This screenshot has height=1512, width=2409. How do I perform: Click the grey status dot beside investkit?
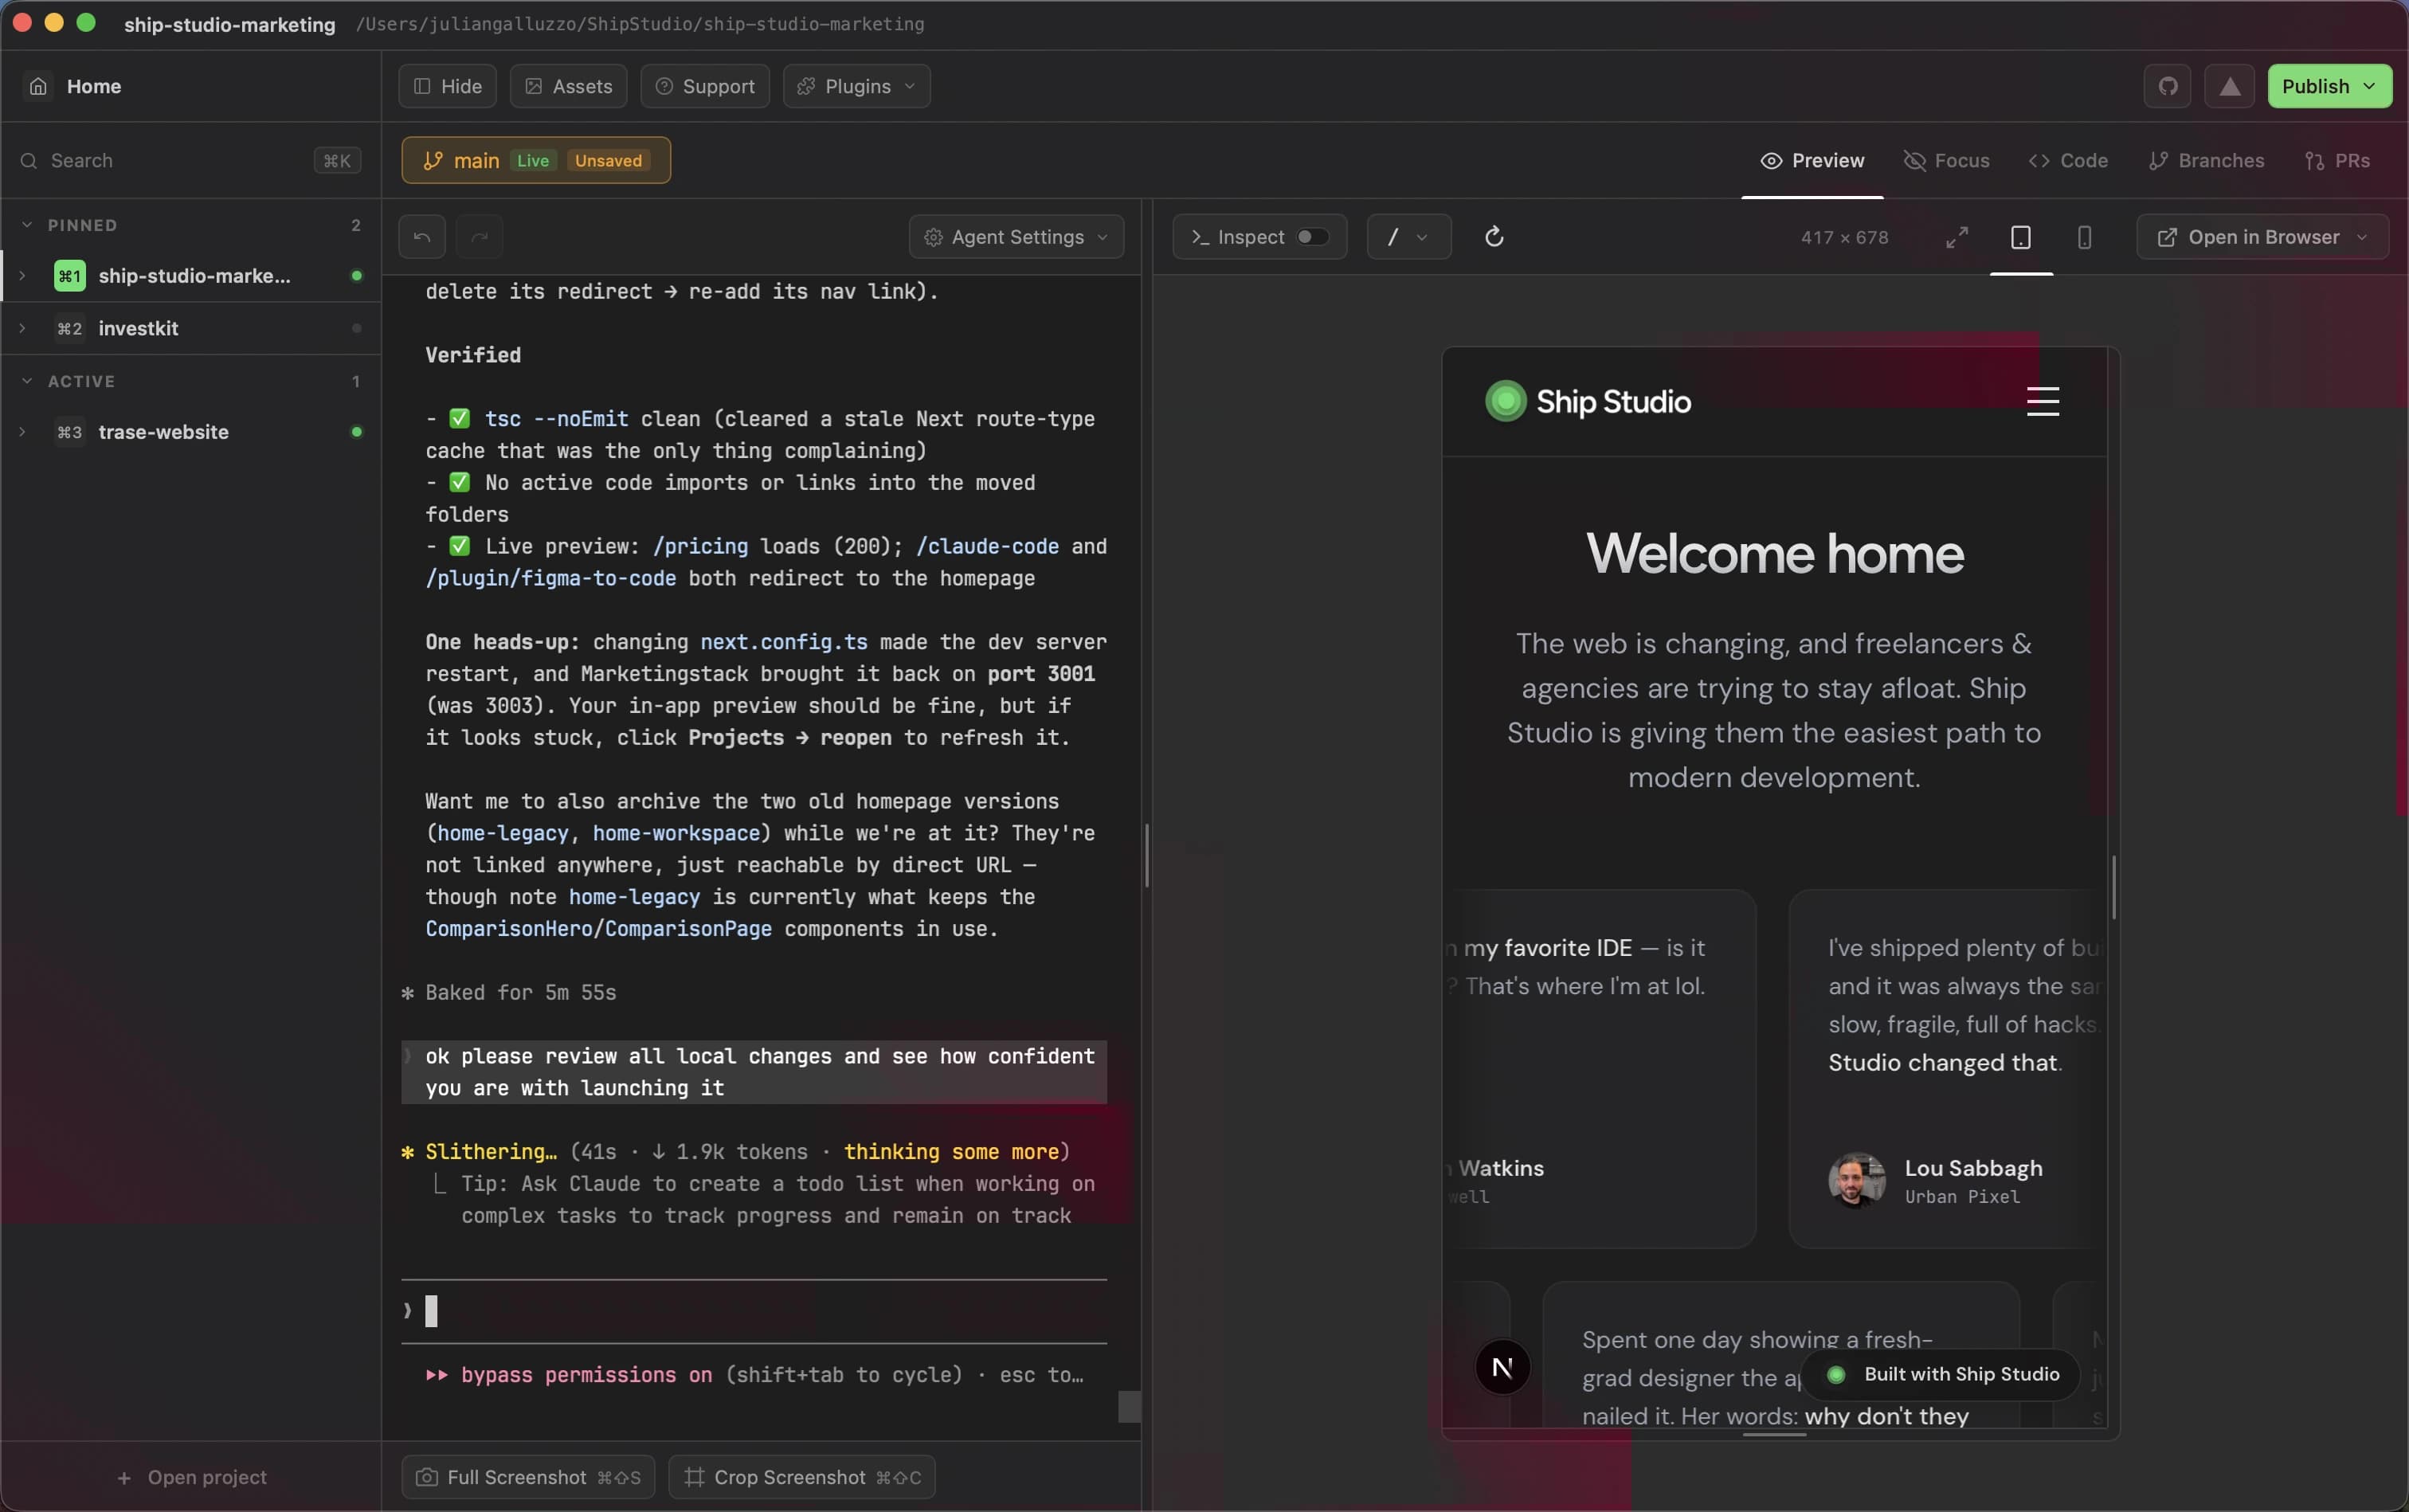tap(356, 328)
